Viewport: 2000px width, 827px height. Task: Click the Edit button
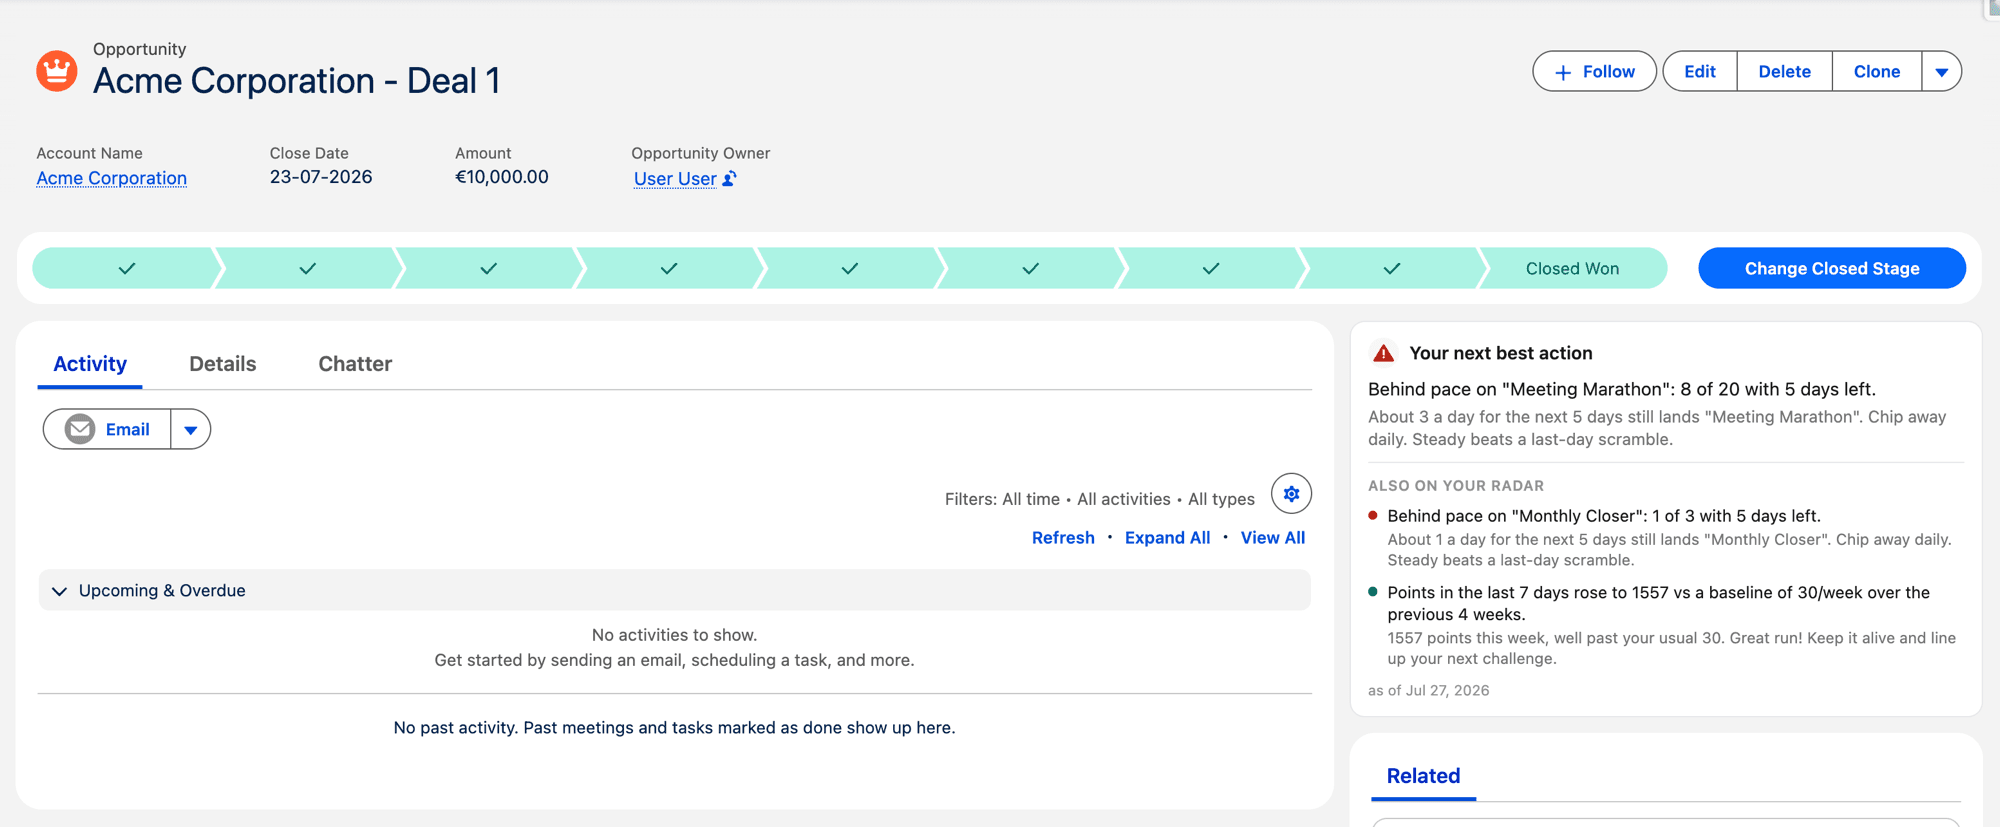[x=1699, y=72]
